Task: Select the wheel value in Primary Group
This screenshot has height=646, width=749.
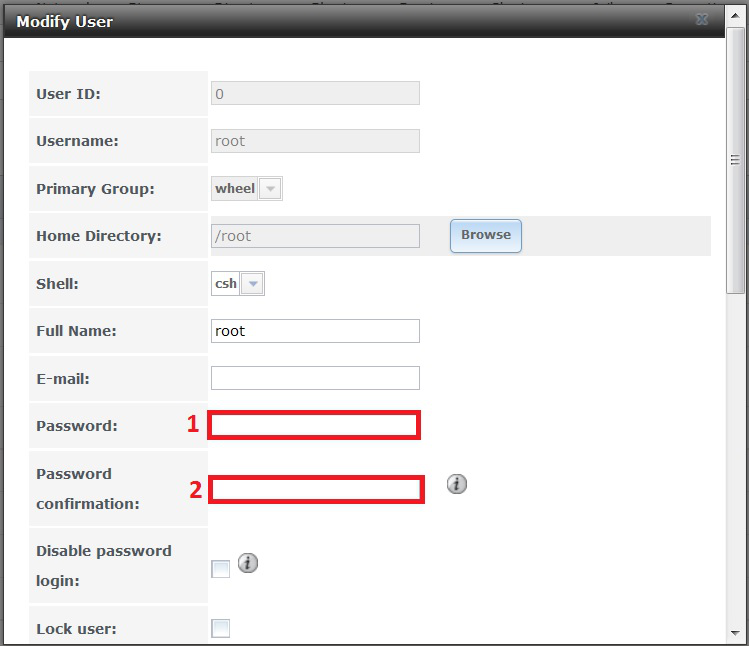Action: pos(235,188)
